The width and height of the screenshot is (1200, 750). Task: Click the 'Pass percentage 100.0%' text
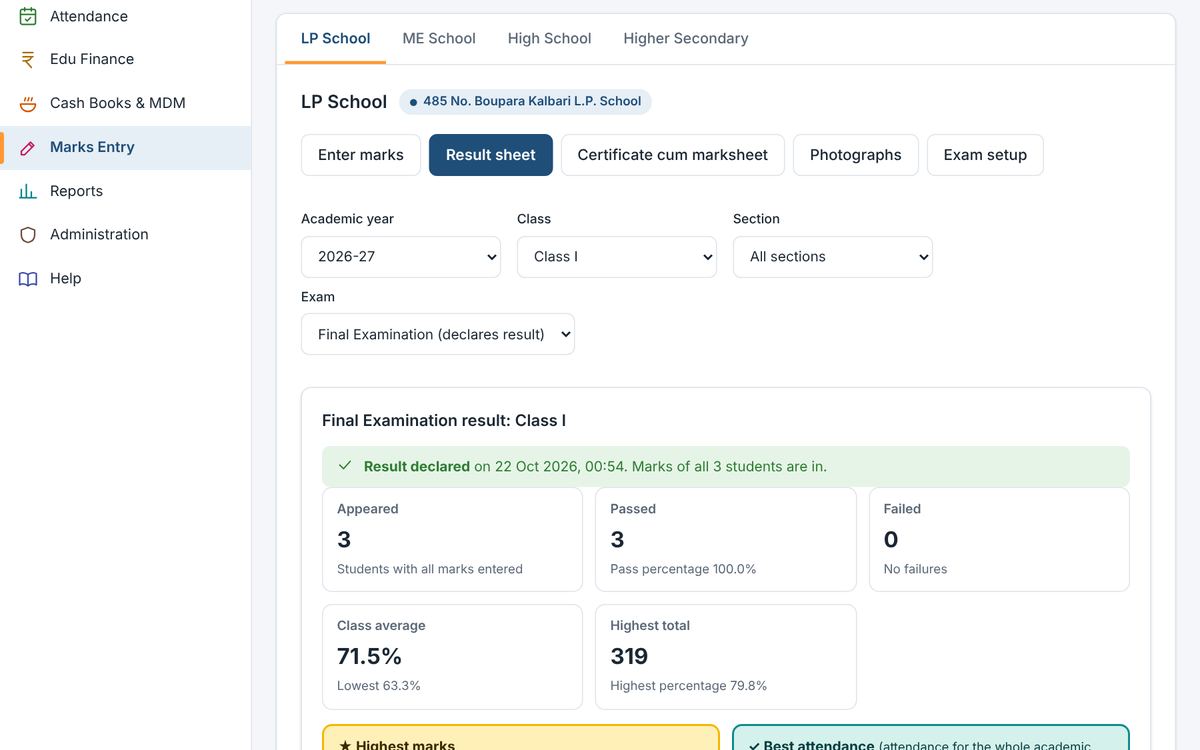pos(683,569)
